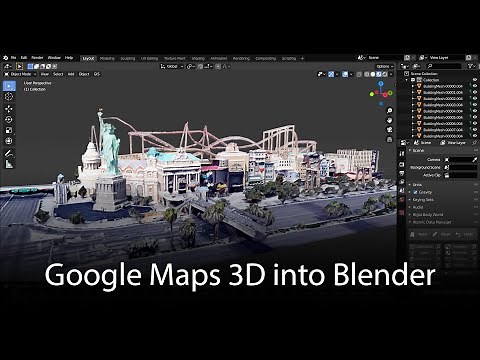Select BuildingMesh-00003.006 in the outliner
This screenshot has height=360, width=480.
click(442, 105)
